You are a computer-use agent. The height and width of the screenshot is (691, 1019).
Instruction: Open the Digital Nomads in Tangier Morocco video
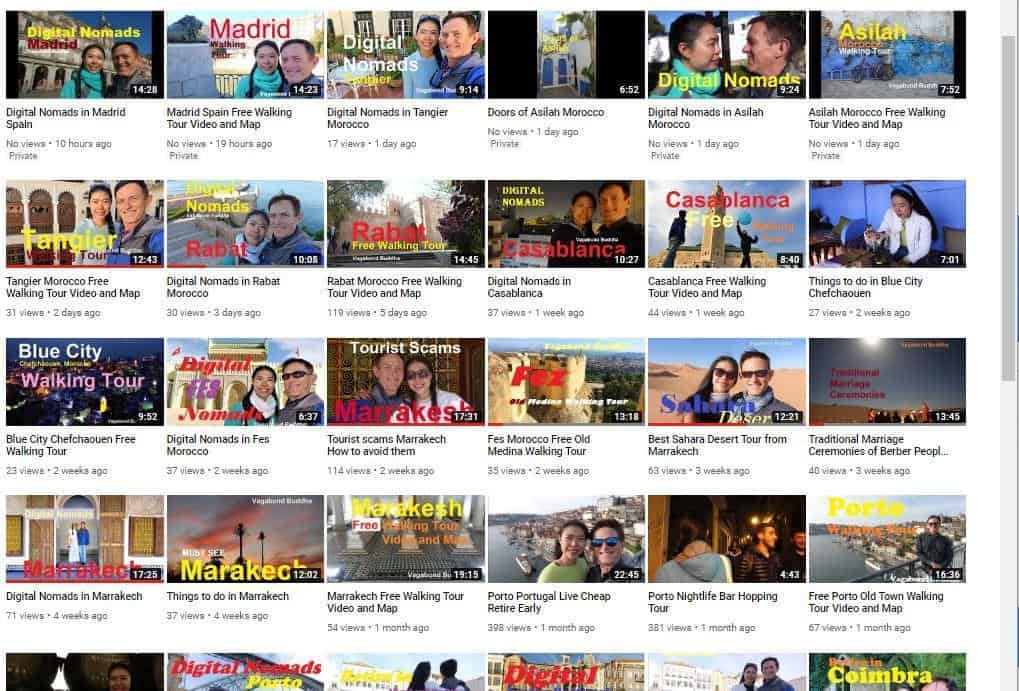click(x=406, y=55)
